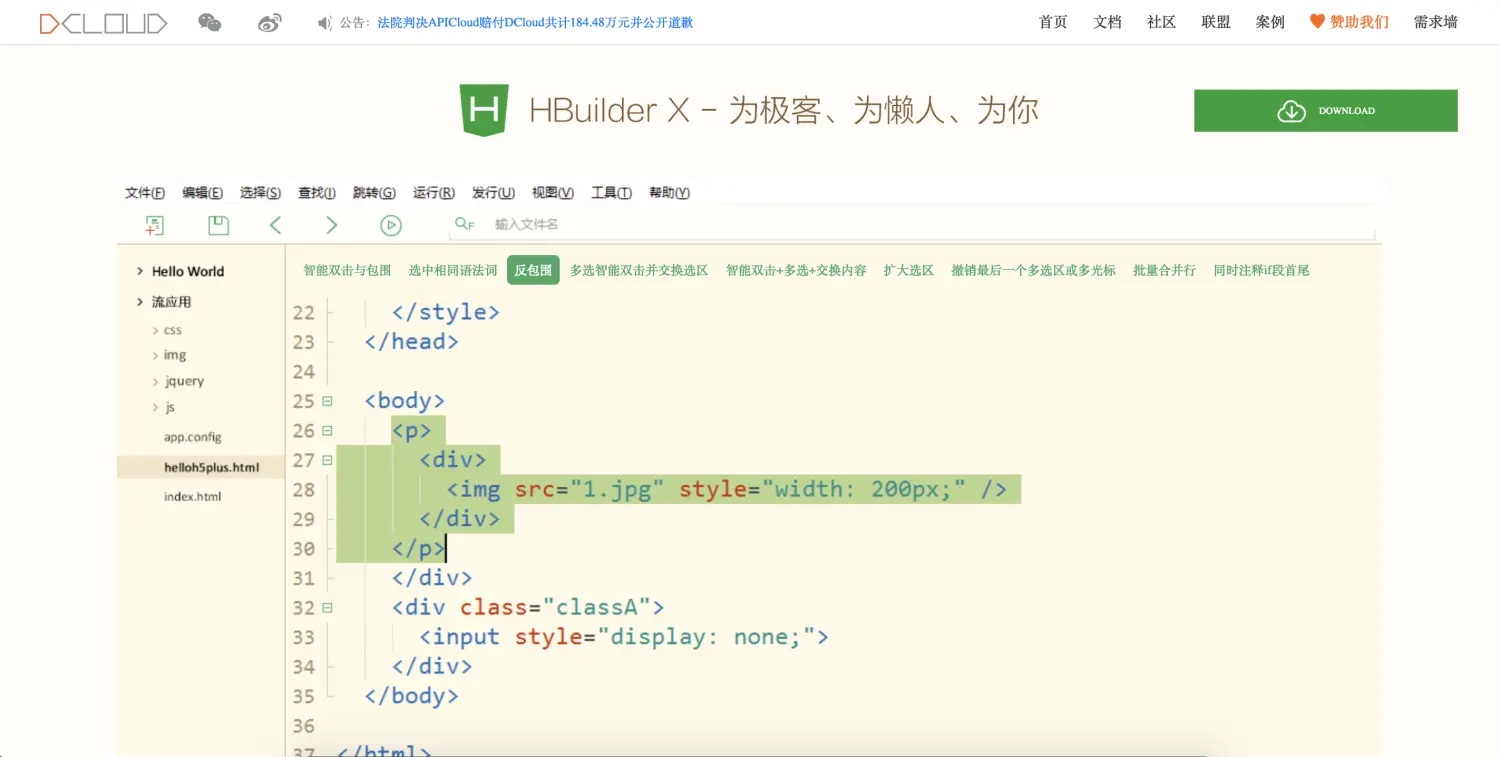Open the 跳转(G) menu
Viewport: 1500px width, 757px height.
coord(374,193)
